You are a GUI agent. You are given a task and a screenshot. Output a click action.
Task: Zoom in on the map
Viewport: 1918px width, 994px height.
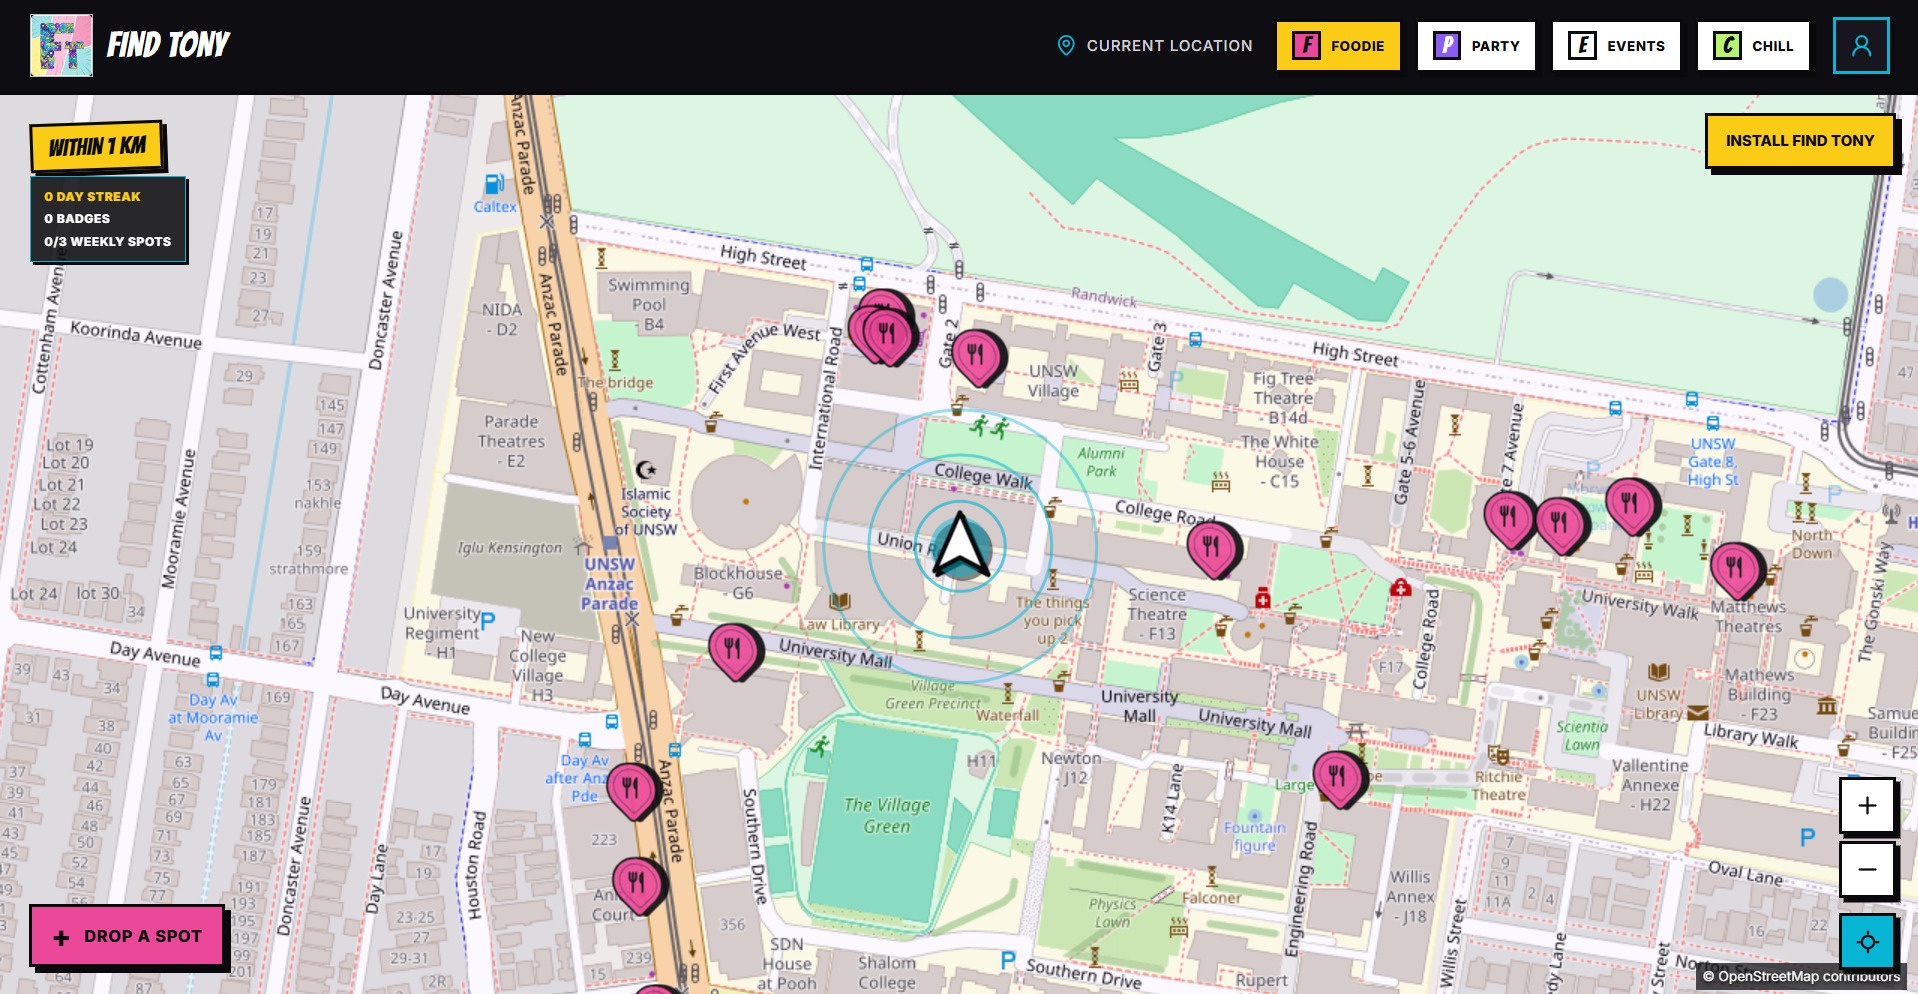pos(1867,805)
